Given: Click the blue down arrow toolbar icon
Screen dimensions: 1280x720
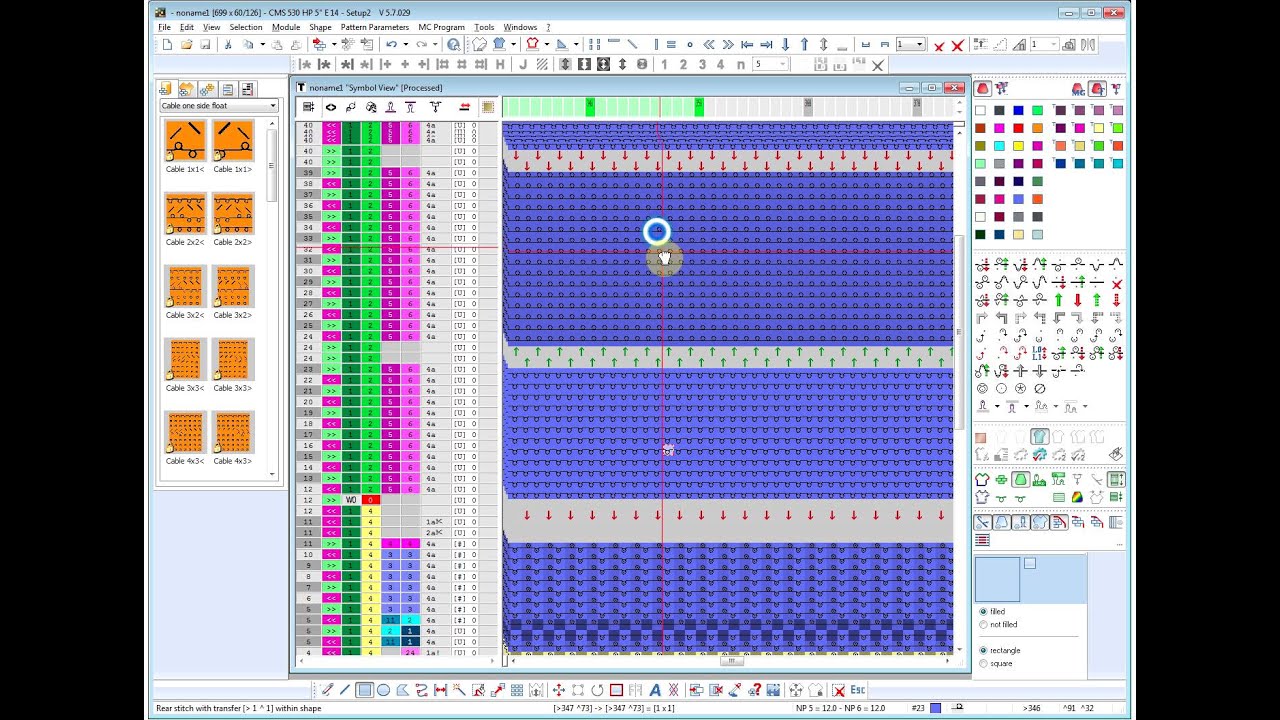Looking at the screenshot, I should (785, 45).
